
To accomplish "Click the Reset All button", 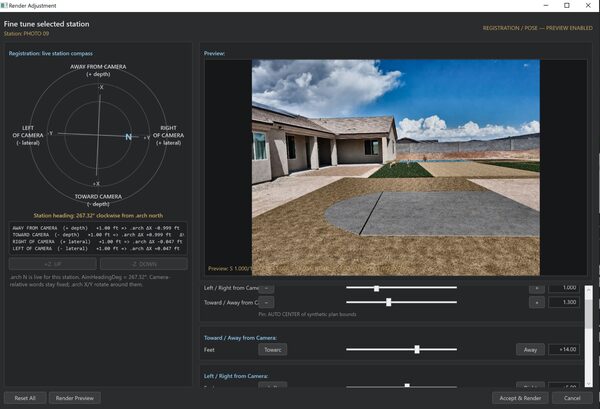I will coord(25,398).
